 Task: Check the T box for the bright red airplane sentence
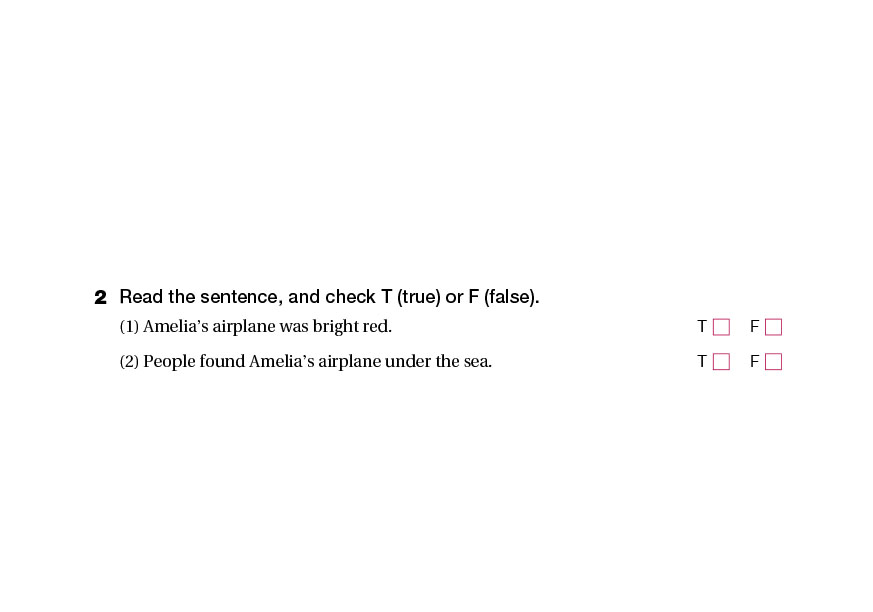(721, 327)
